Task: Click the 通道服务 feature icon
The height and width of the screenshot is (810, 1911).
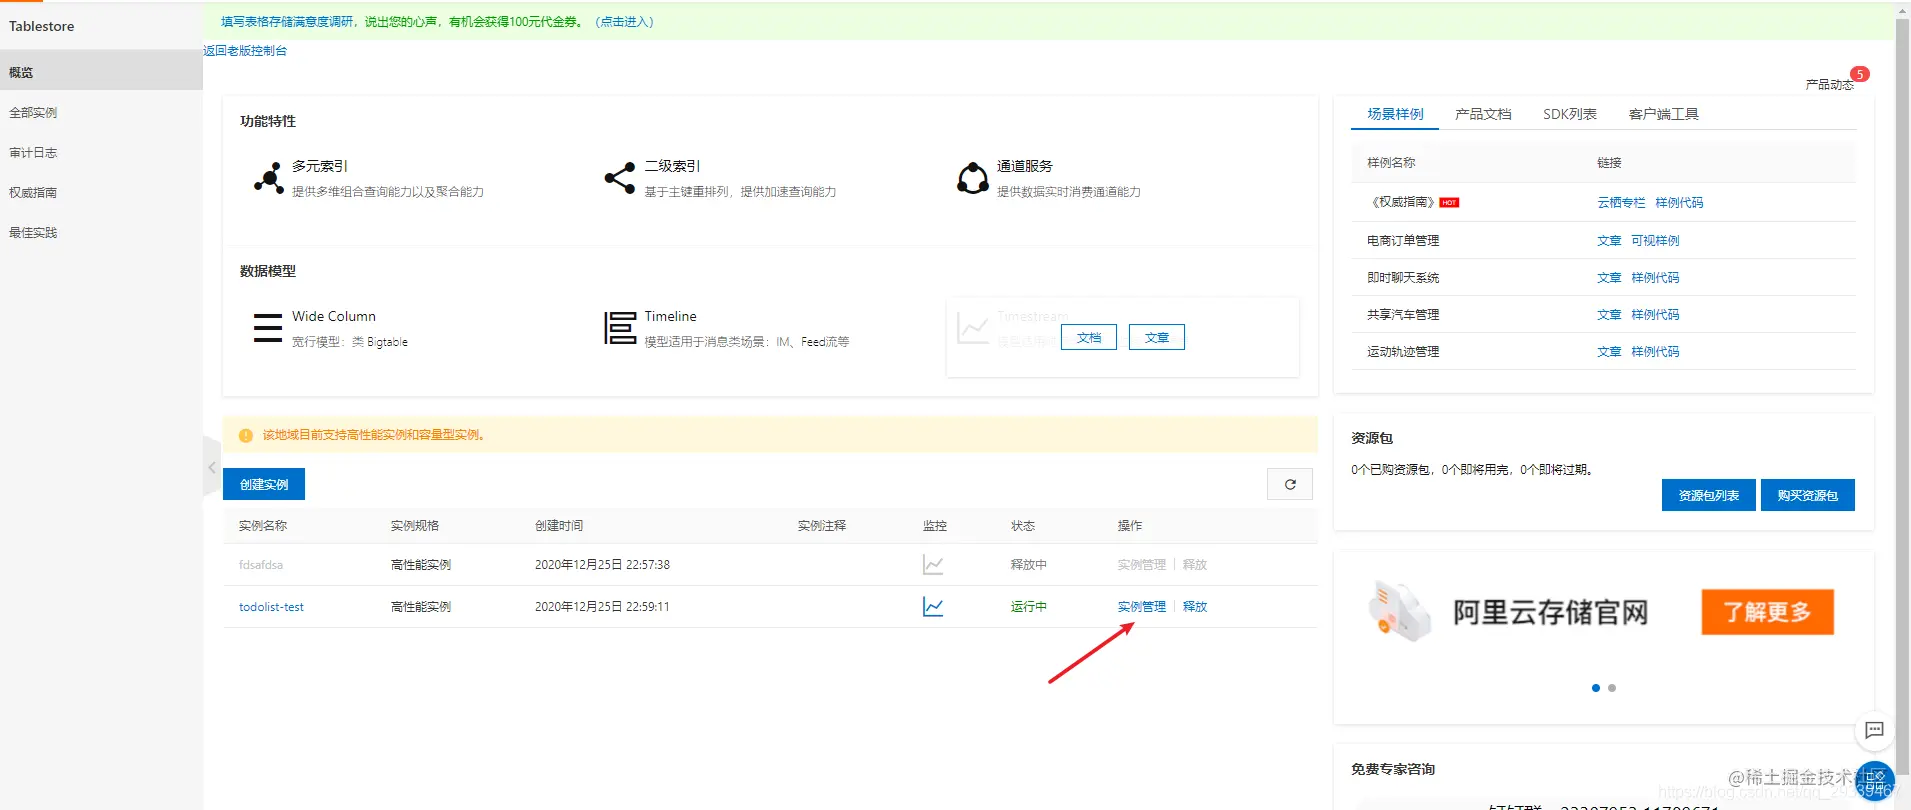Action: pos(973,178)
